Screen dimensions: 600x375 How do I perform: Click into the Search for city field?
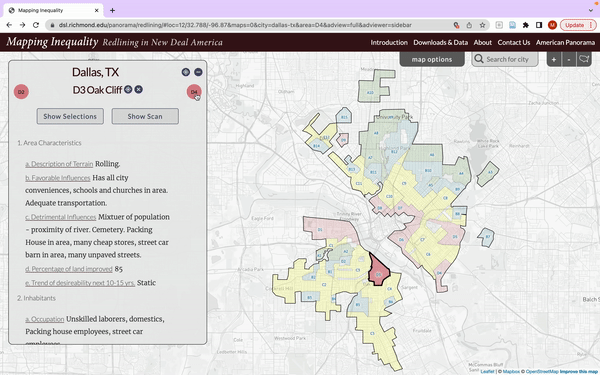505,59
